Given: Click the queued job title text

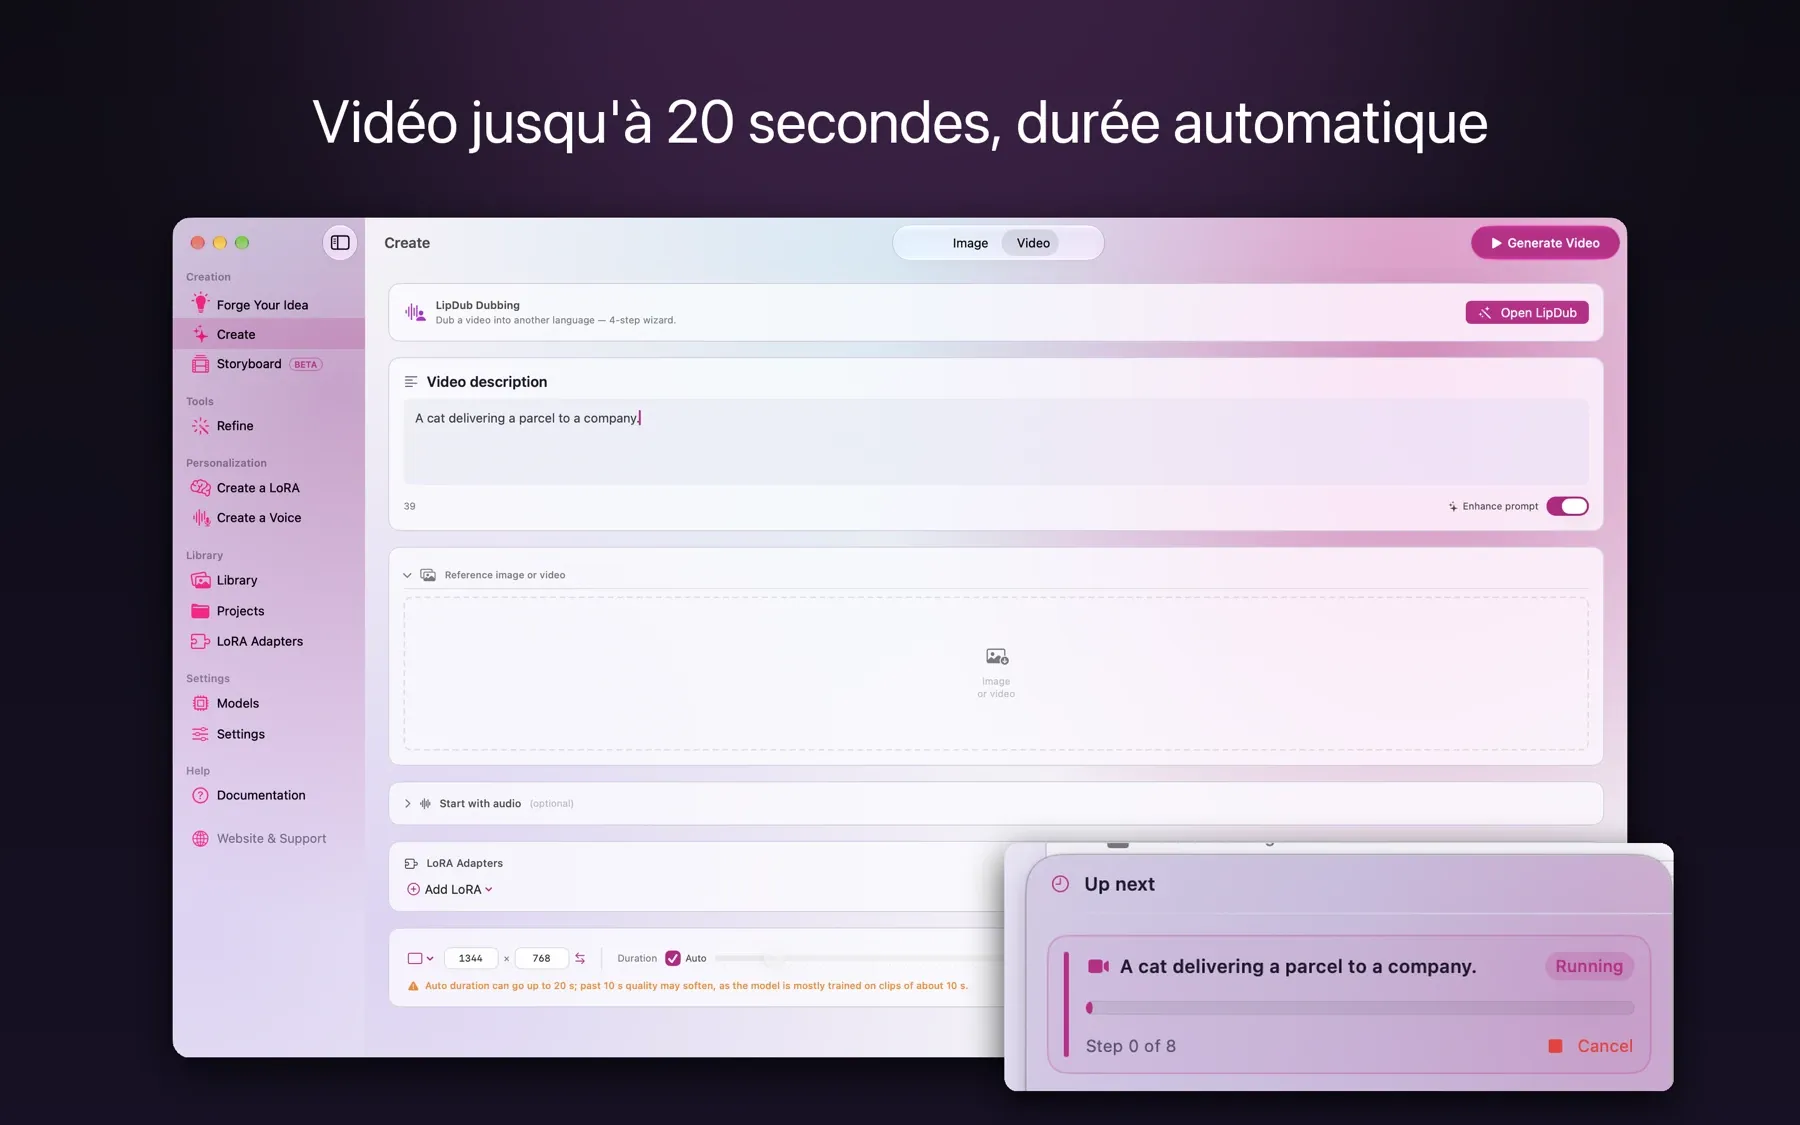Looking at the screenshot, I should (1298, 966).
